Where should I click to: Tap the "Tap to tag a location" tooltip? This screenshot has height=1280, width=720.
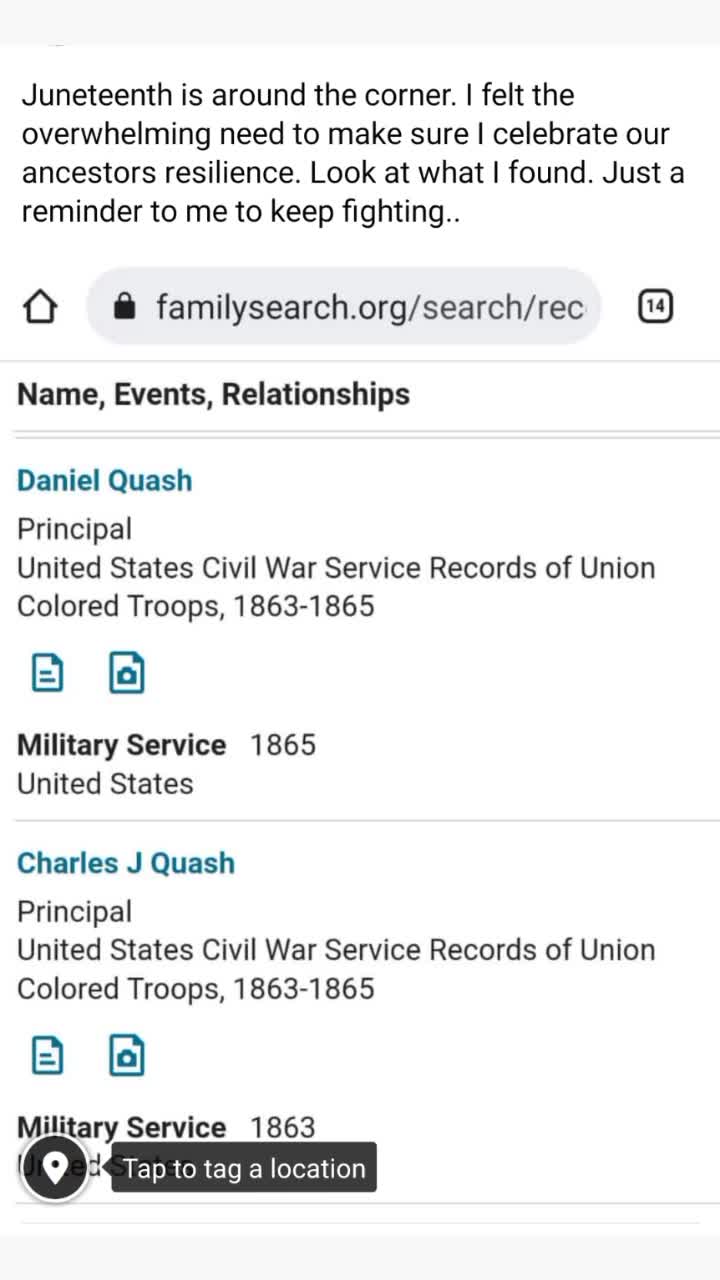[244, 1168]
